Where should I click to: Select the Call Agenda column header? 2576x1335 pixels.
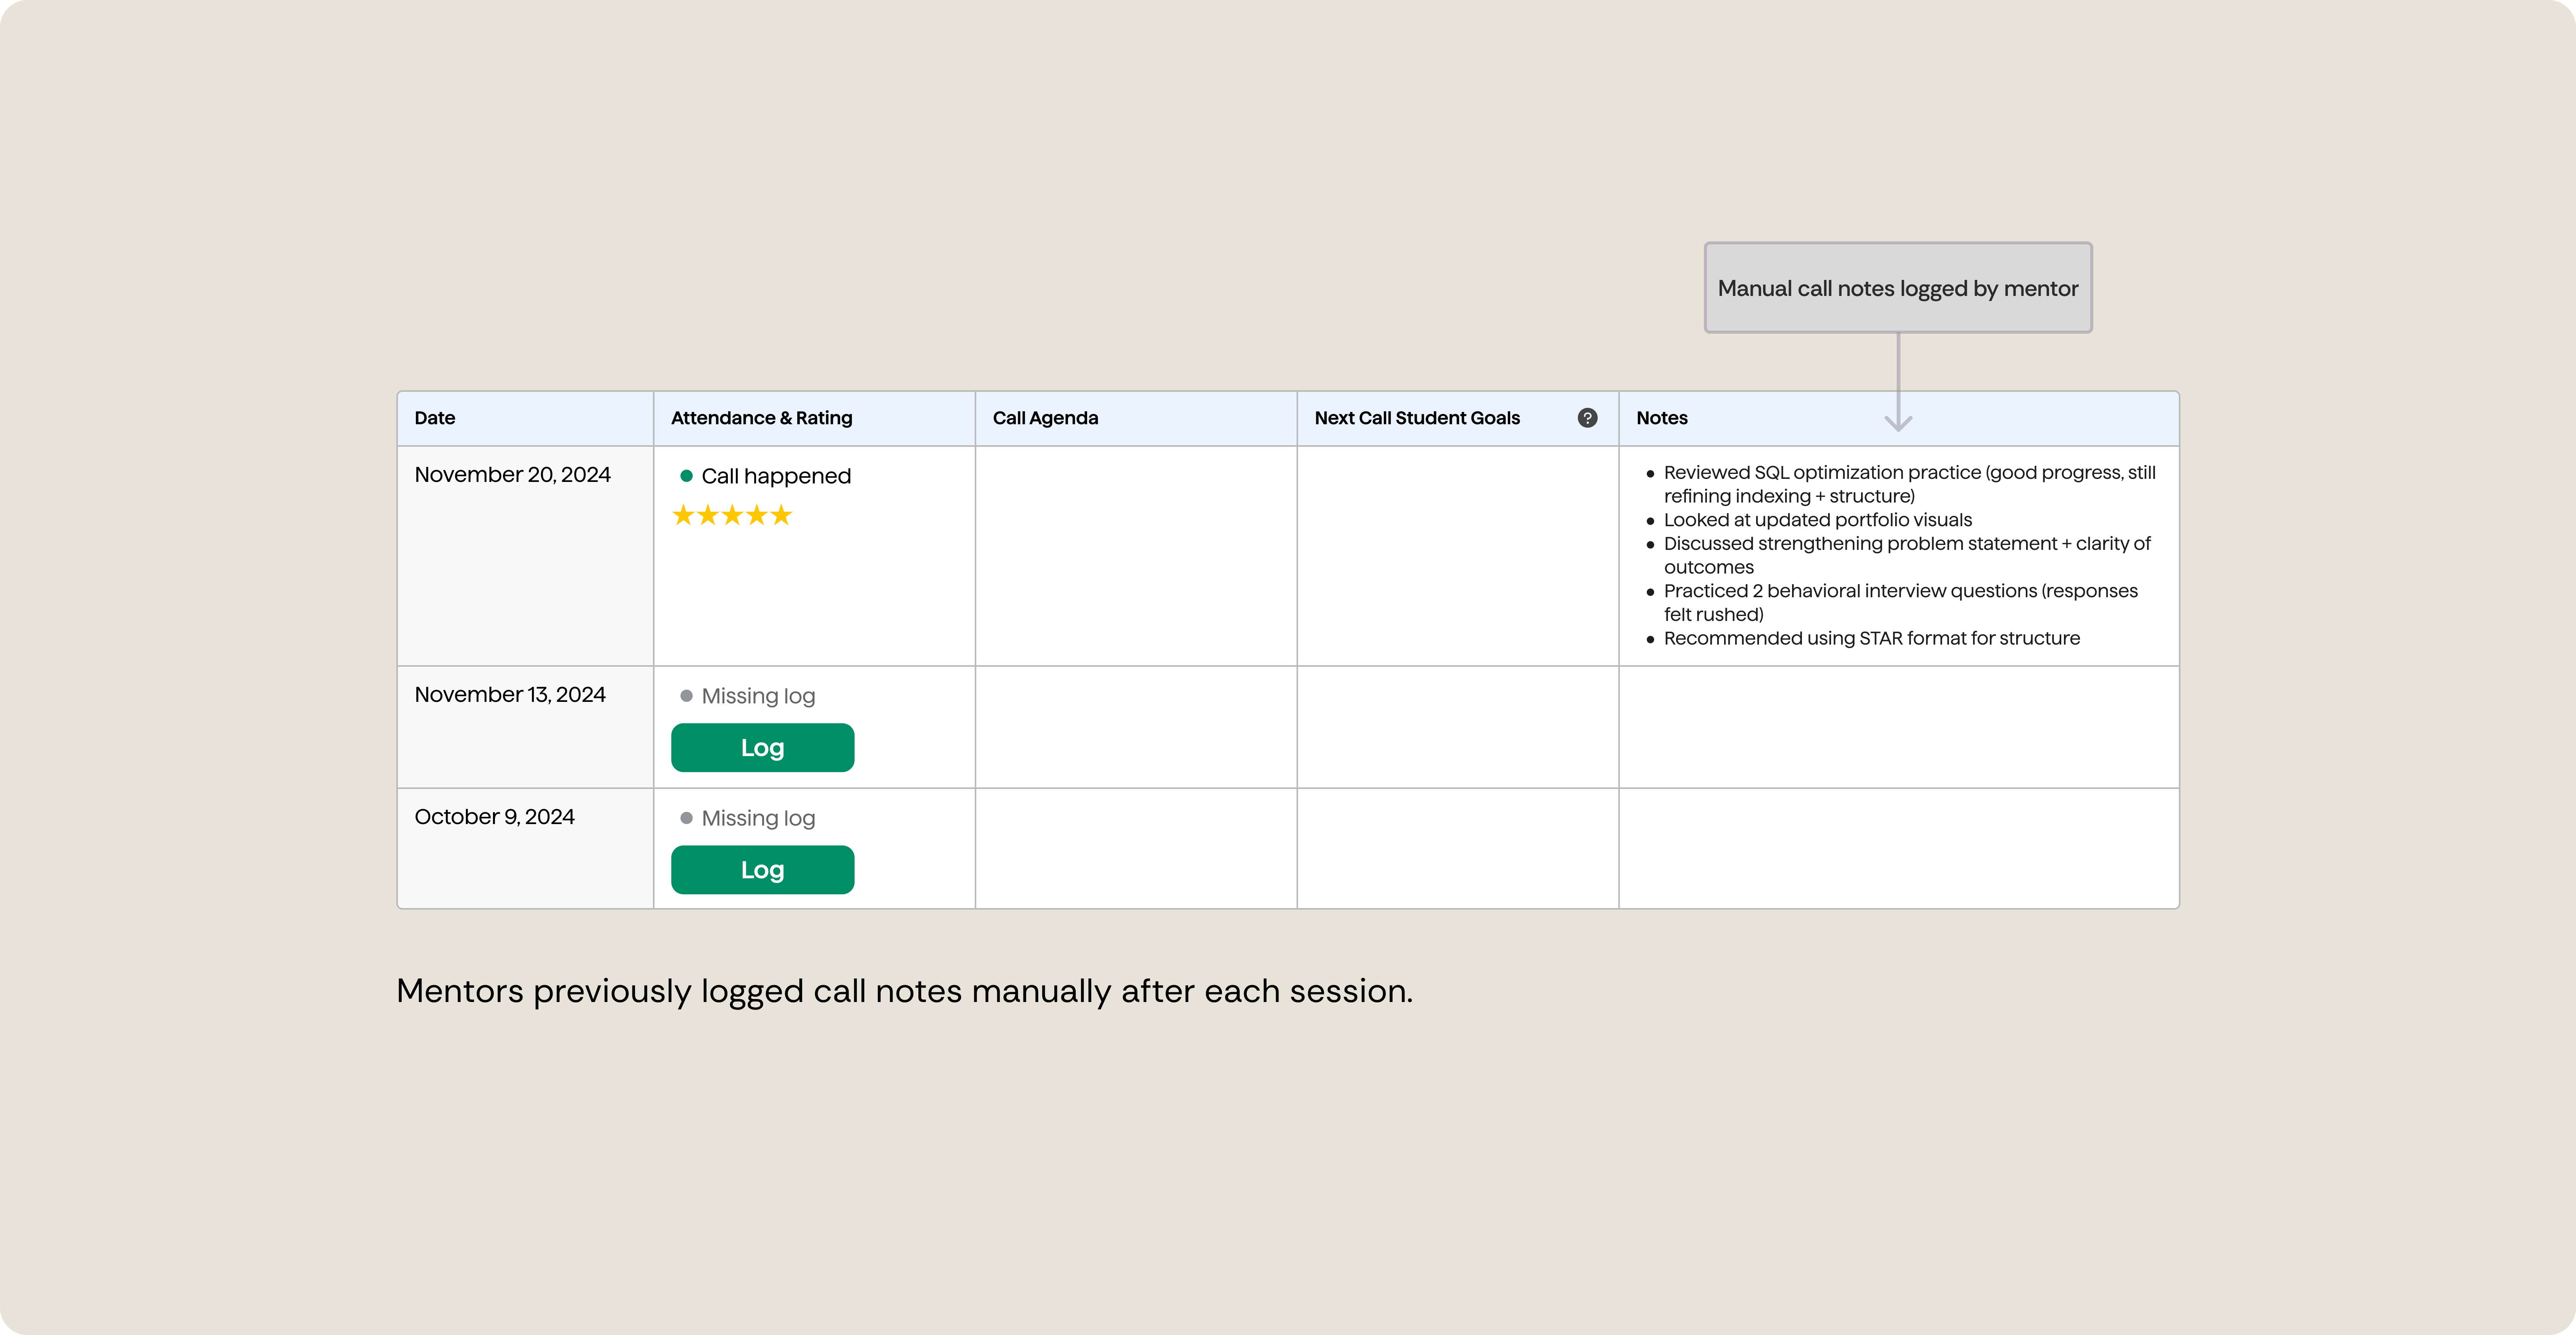pos(1136,418)
